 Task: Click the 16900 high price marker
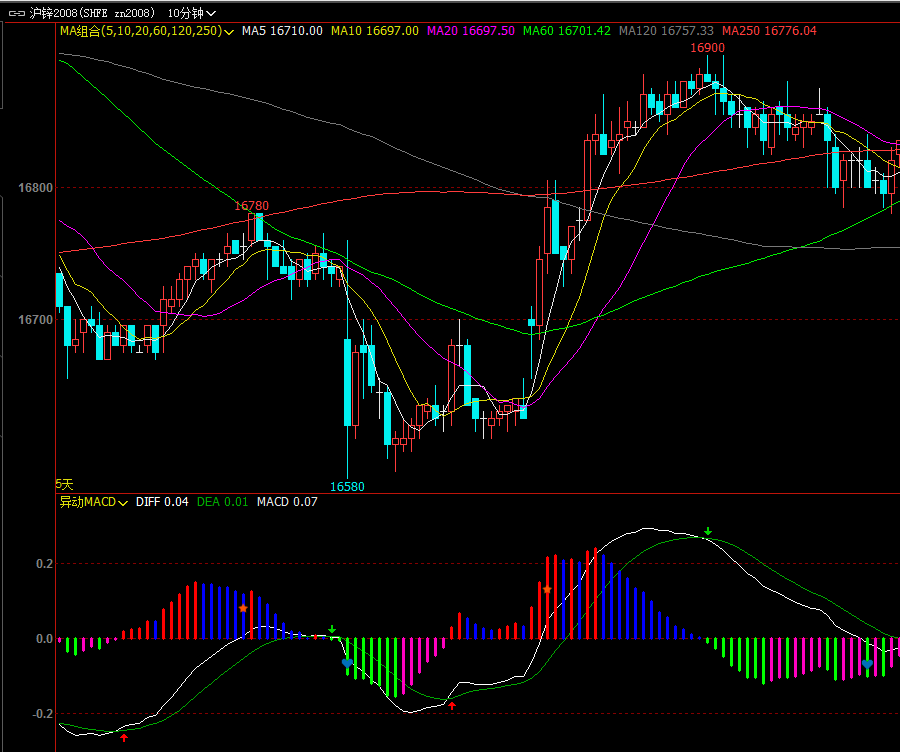707,48
